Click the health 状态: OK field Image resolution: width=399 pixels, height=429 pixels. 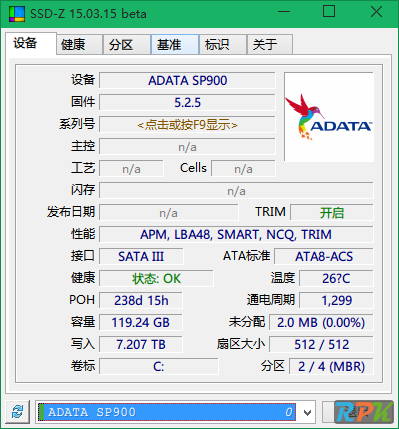coord(156,279)
